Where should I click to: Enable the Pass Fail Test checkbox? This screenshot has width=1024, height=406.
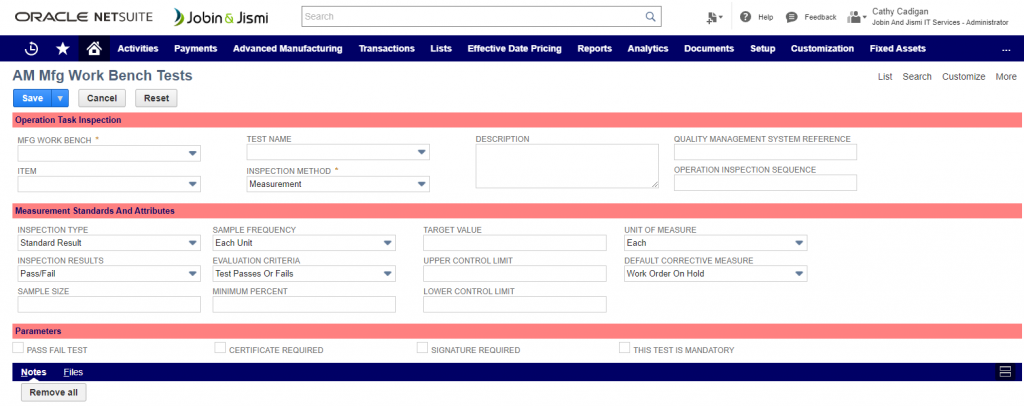point(18,348)
